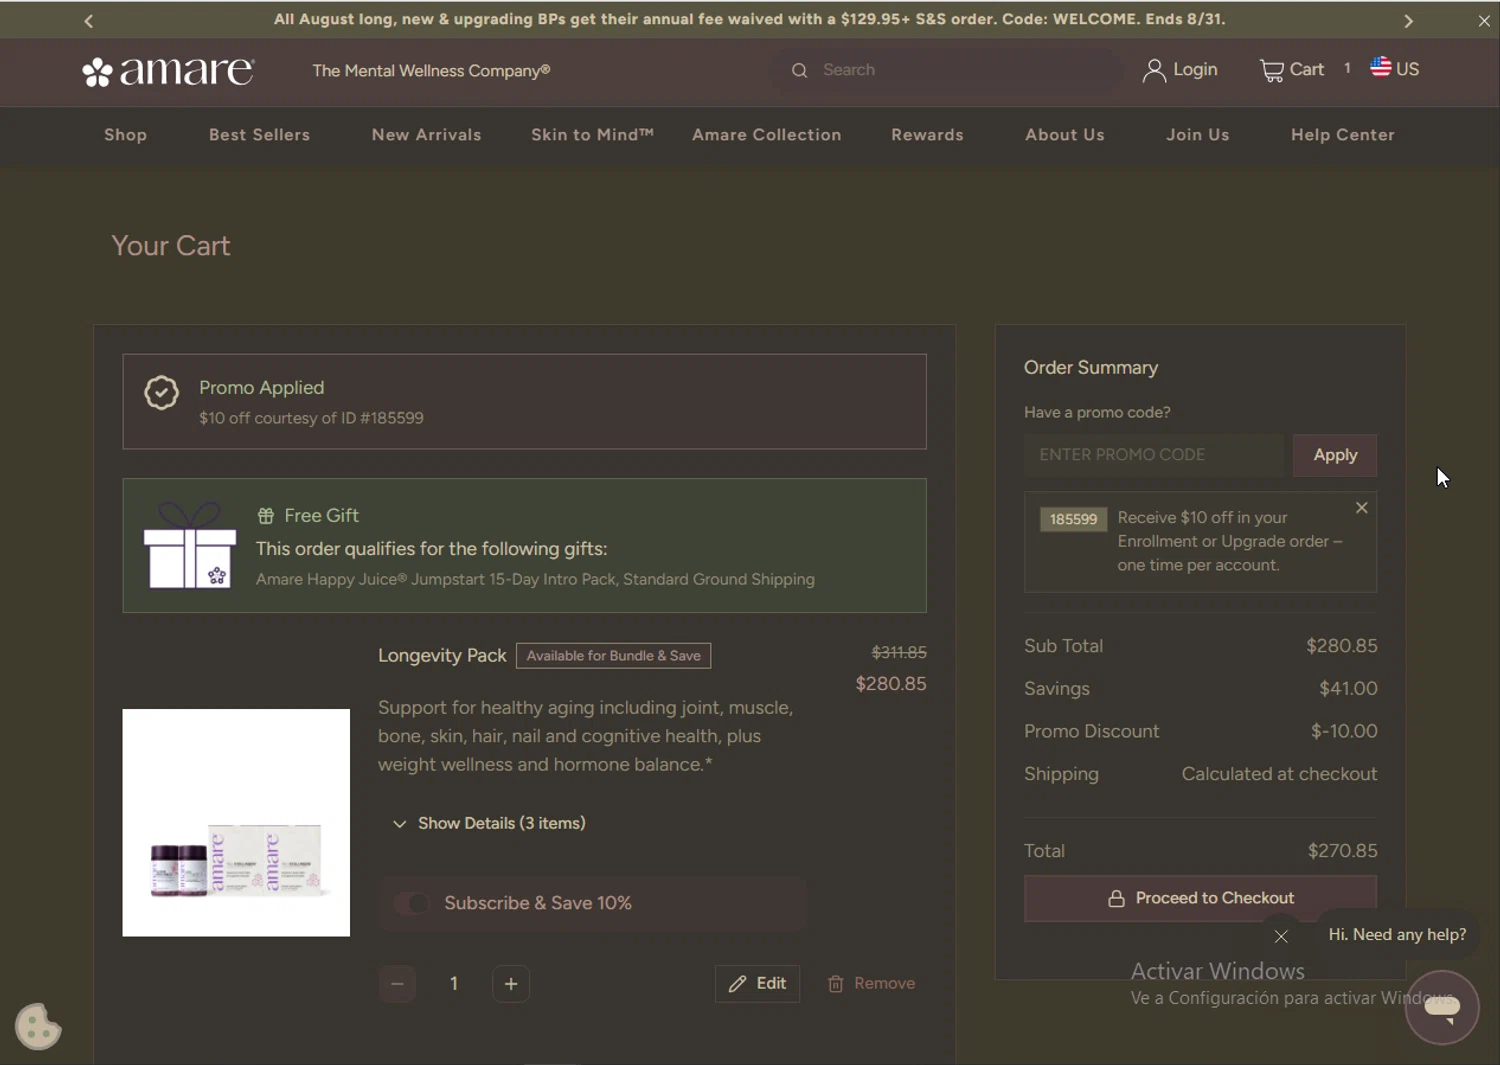Viewport: 1500px width, 1065px height.
Task: Click the Amare logo
Action: (x=168, y=71)
